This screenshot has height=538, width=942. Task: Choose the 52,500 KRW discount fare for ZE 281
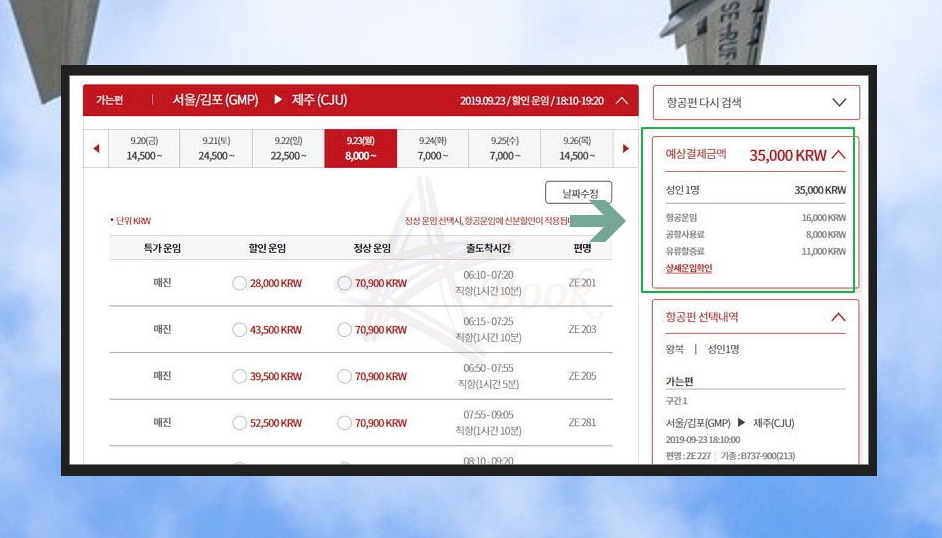(x=240, y=423)
